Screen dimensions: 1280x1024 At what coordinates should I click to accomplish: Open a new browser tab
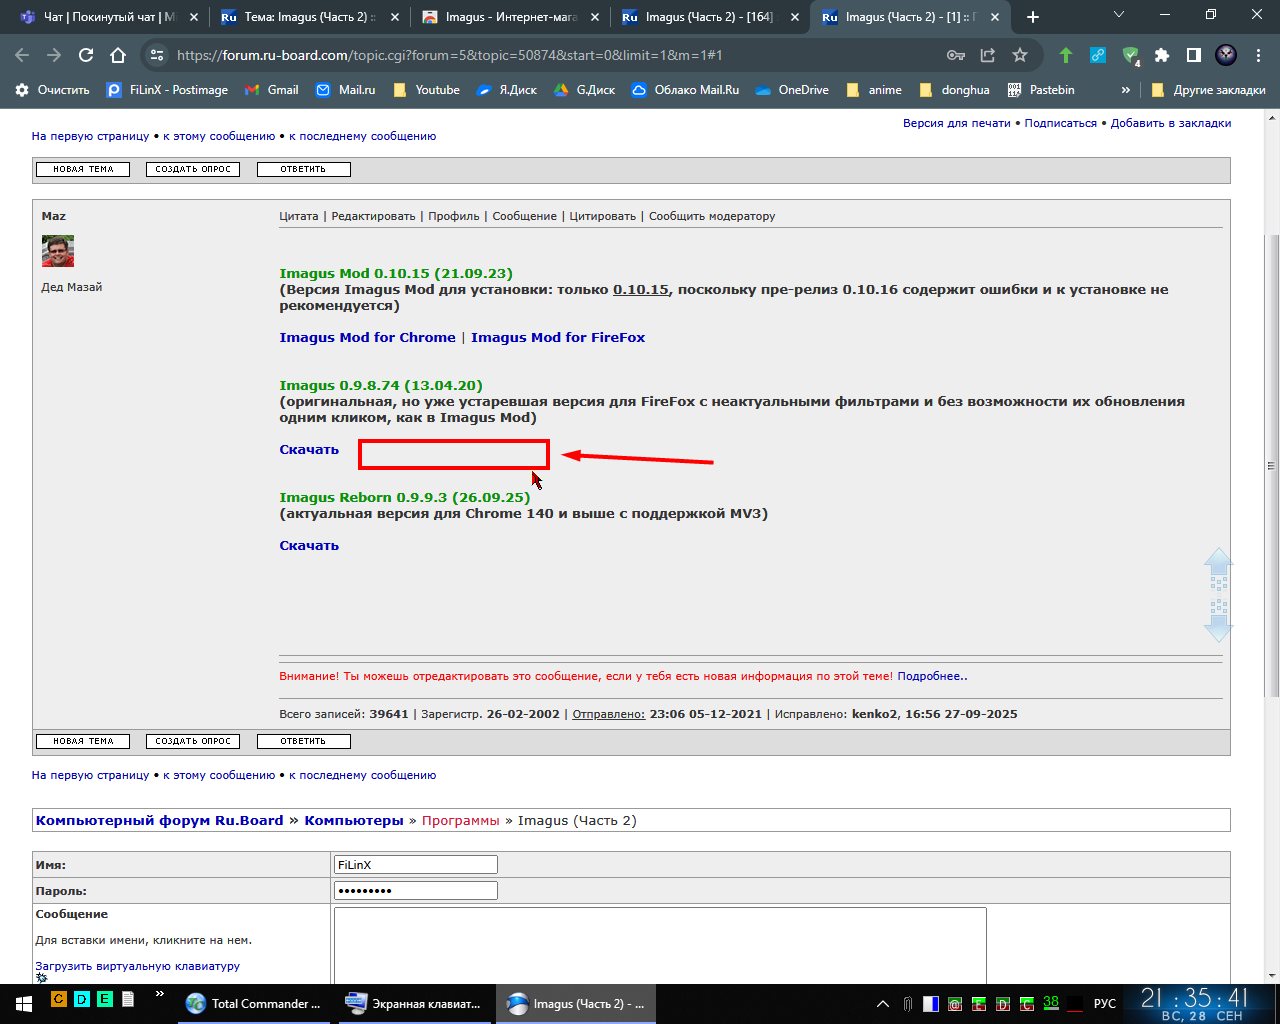1033,17
